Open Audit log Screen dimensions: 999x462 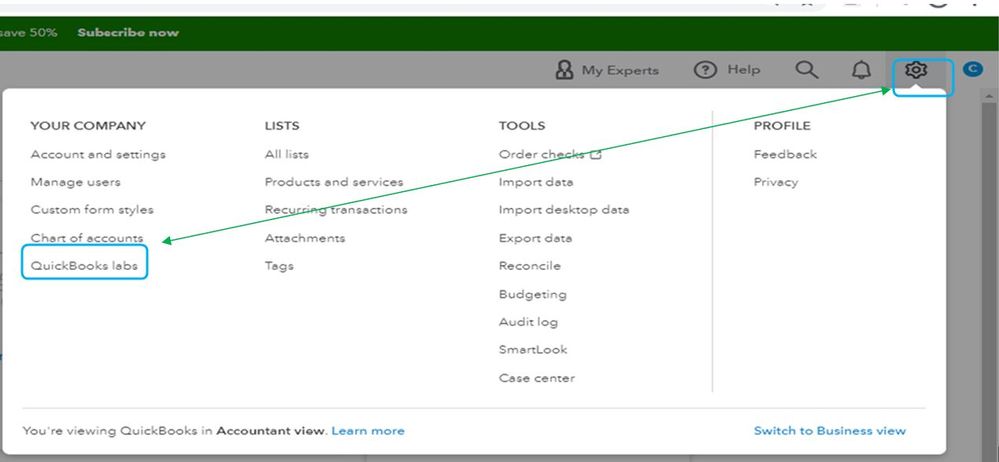click(528, 322)
